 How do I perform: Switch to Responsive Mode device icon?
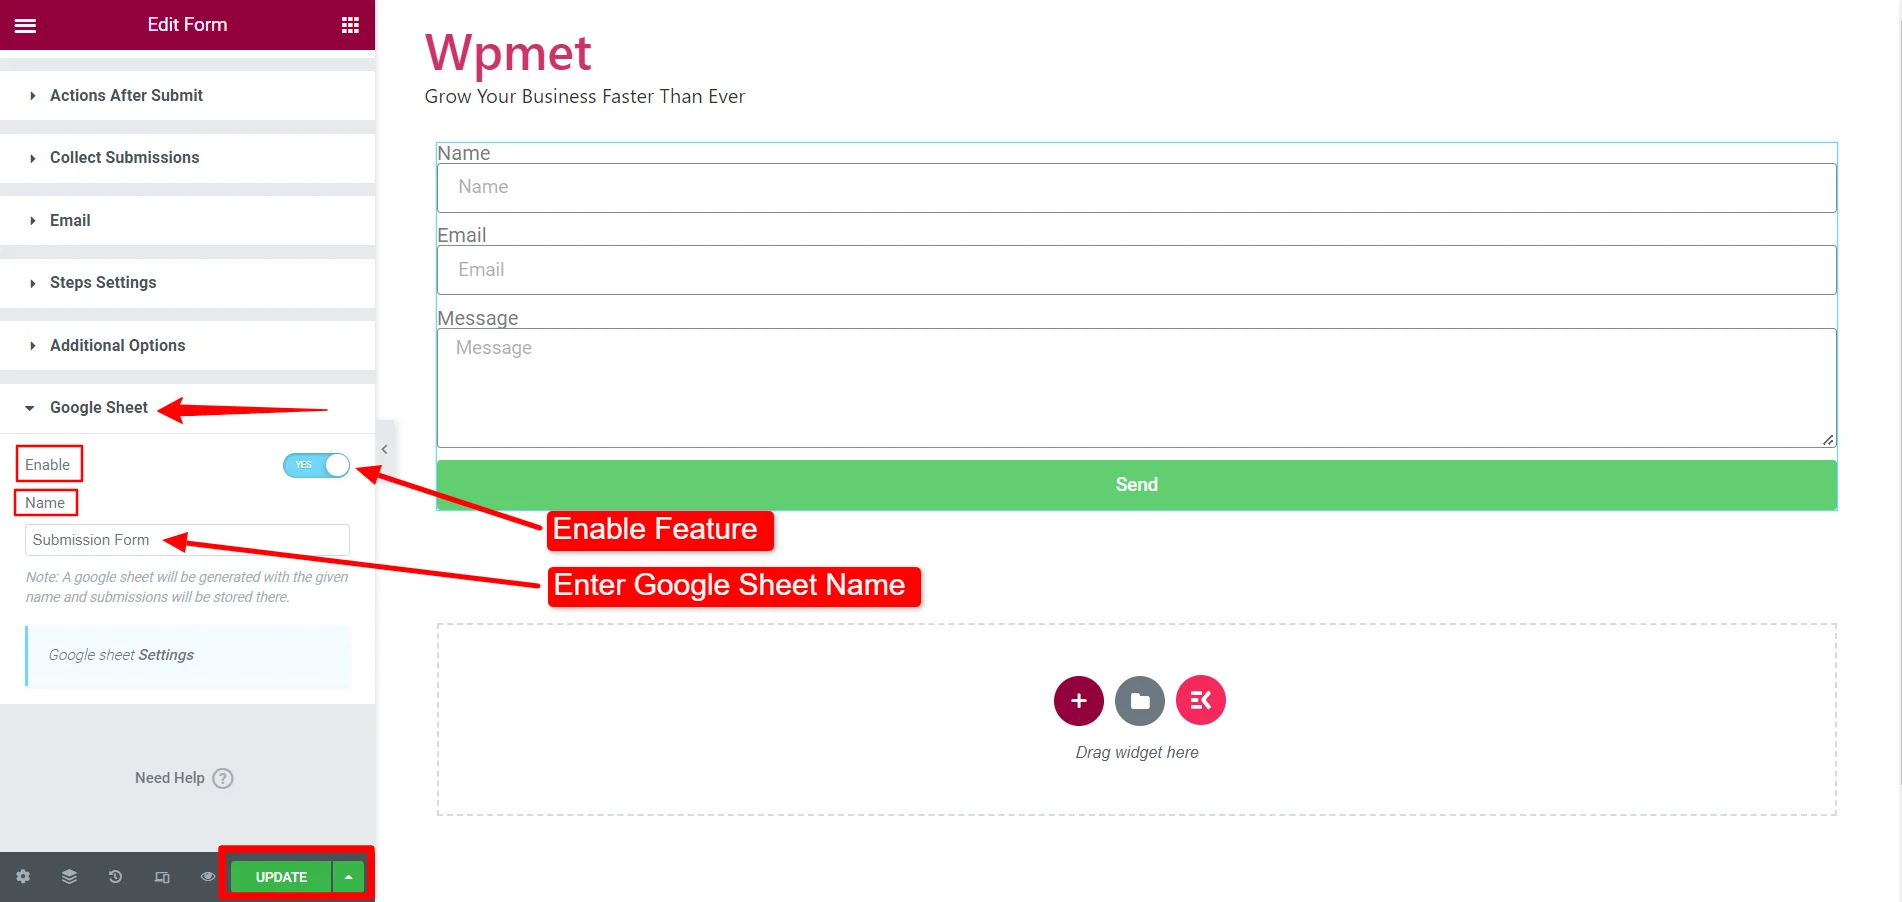tap(161, 876)
